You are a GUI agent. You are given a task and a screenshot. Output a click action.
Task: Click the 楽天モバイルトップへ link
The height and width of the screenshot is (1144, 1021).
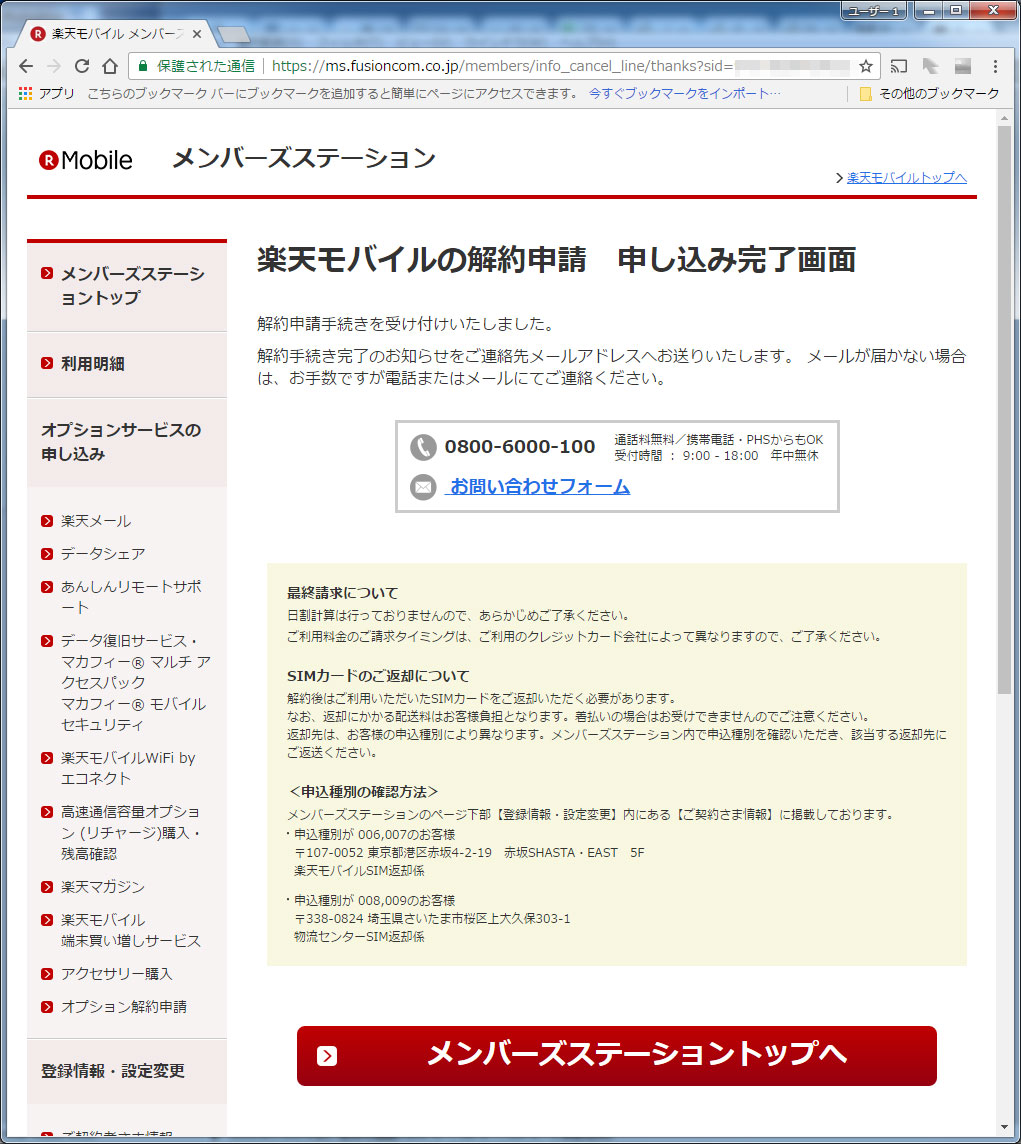[906, 178]
